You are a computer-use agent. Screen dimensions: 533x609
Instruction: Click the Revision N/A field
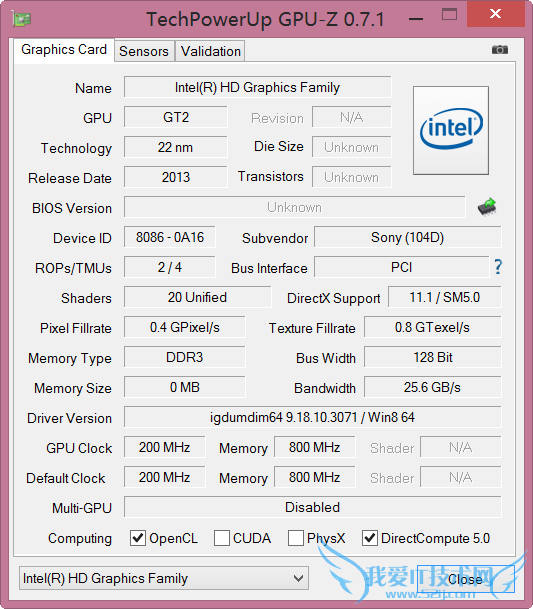coord(352,117)
